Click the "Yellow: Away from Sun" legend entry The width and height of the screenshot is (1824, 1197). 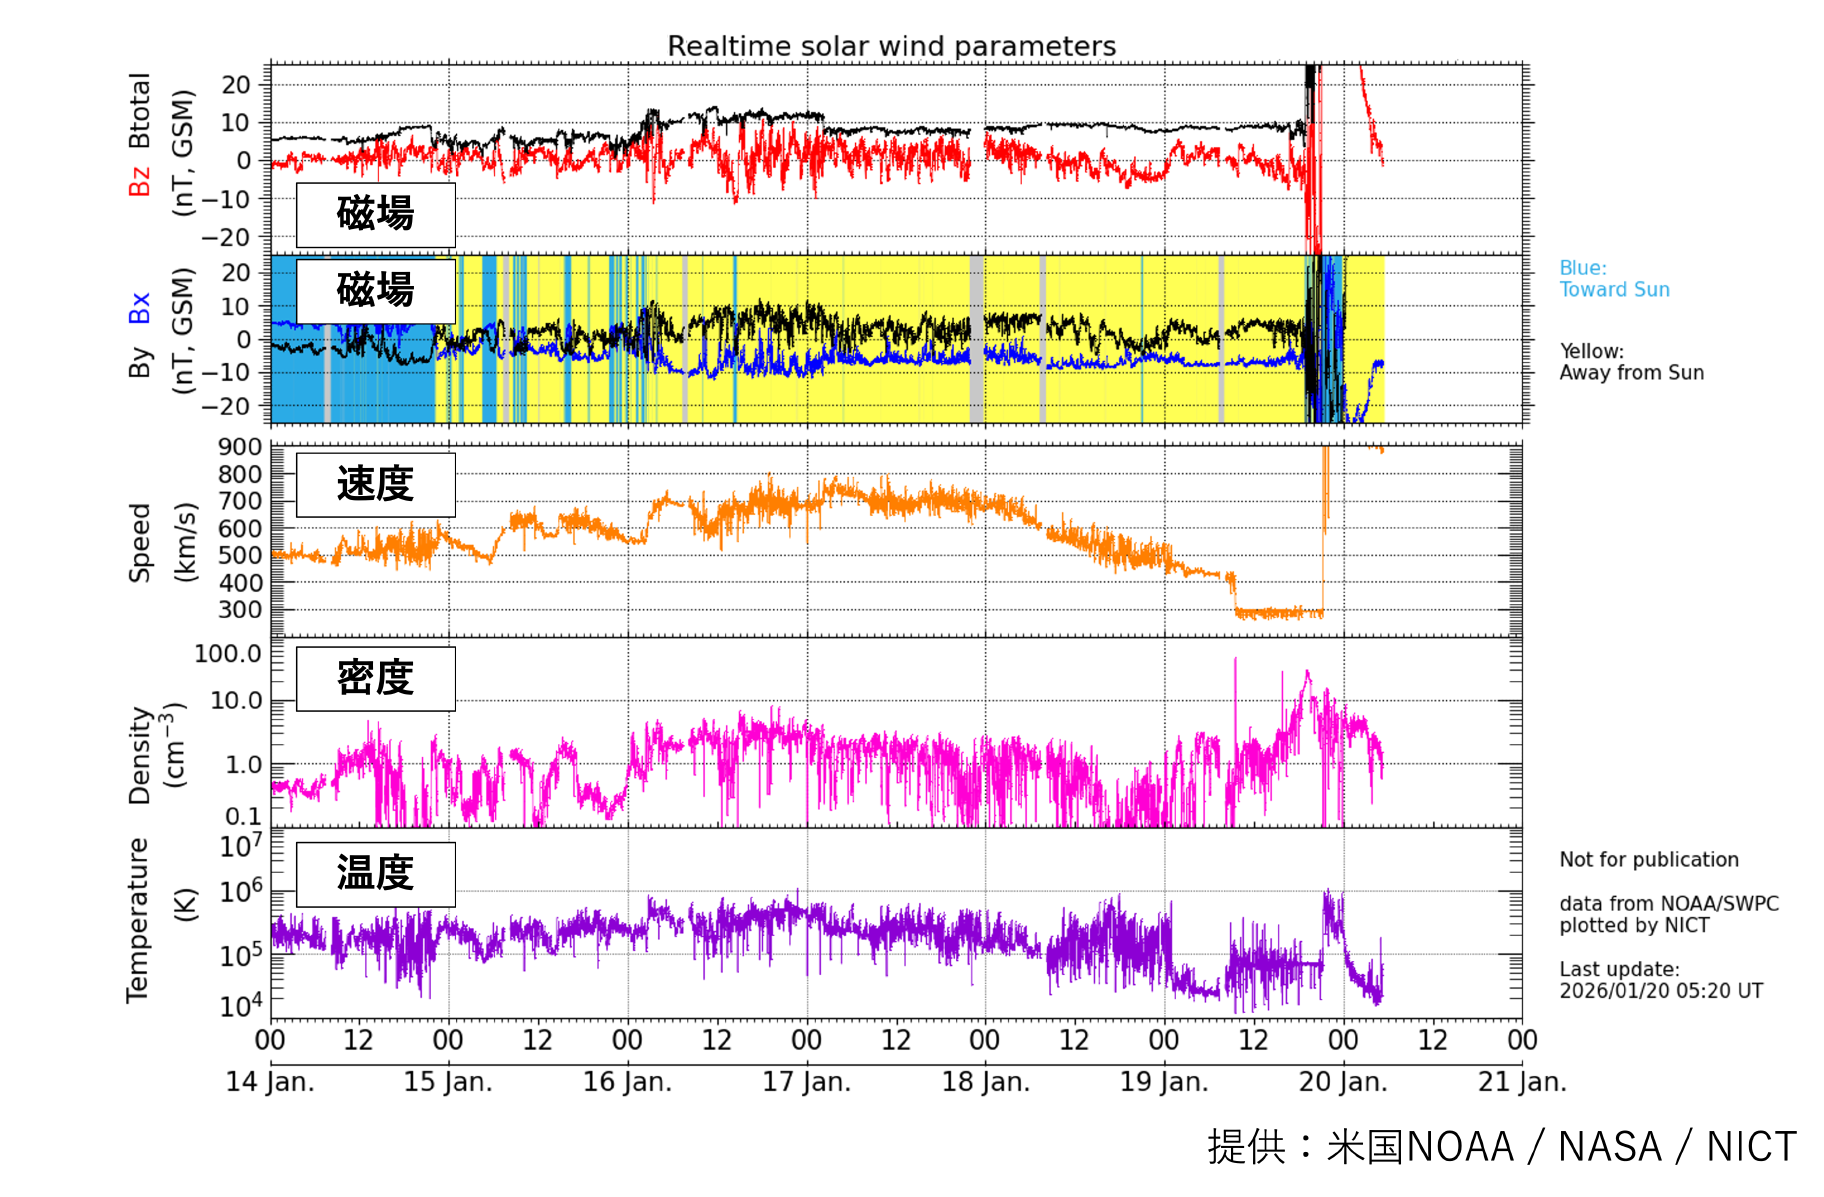coord(1631,362)
